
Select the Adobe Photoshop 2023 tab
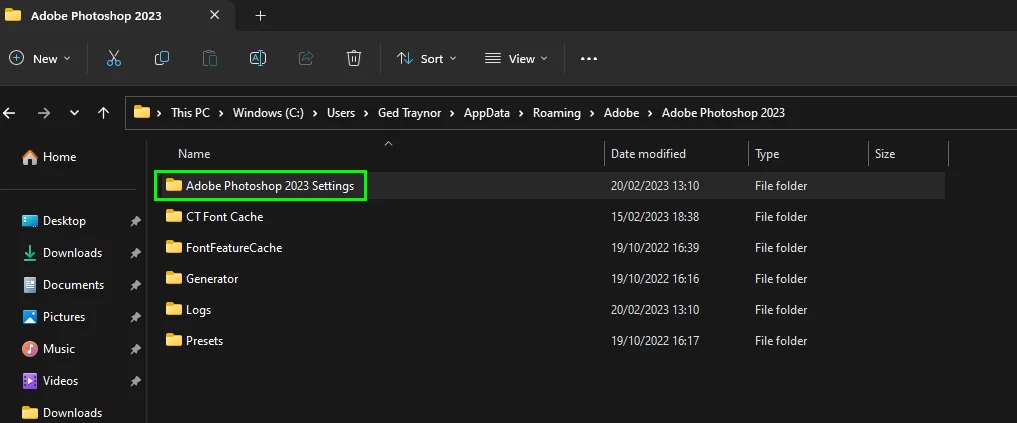(x=117, y=15)
